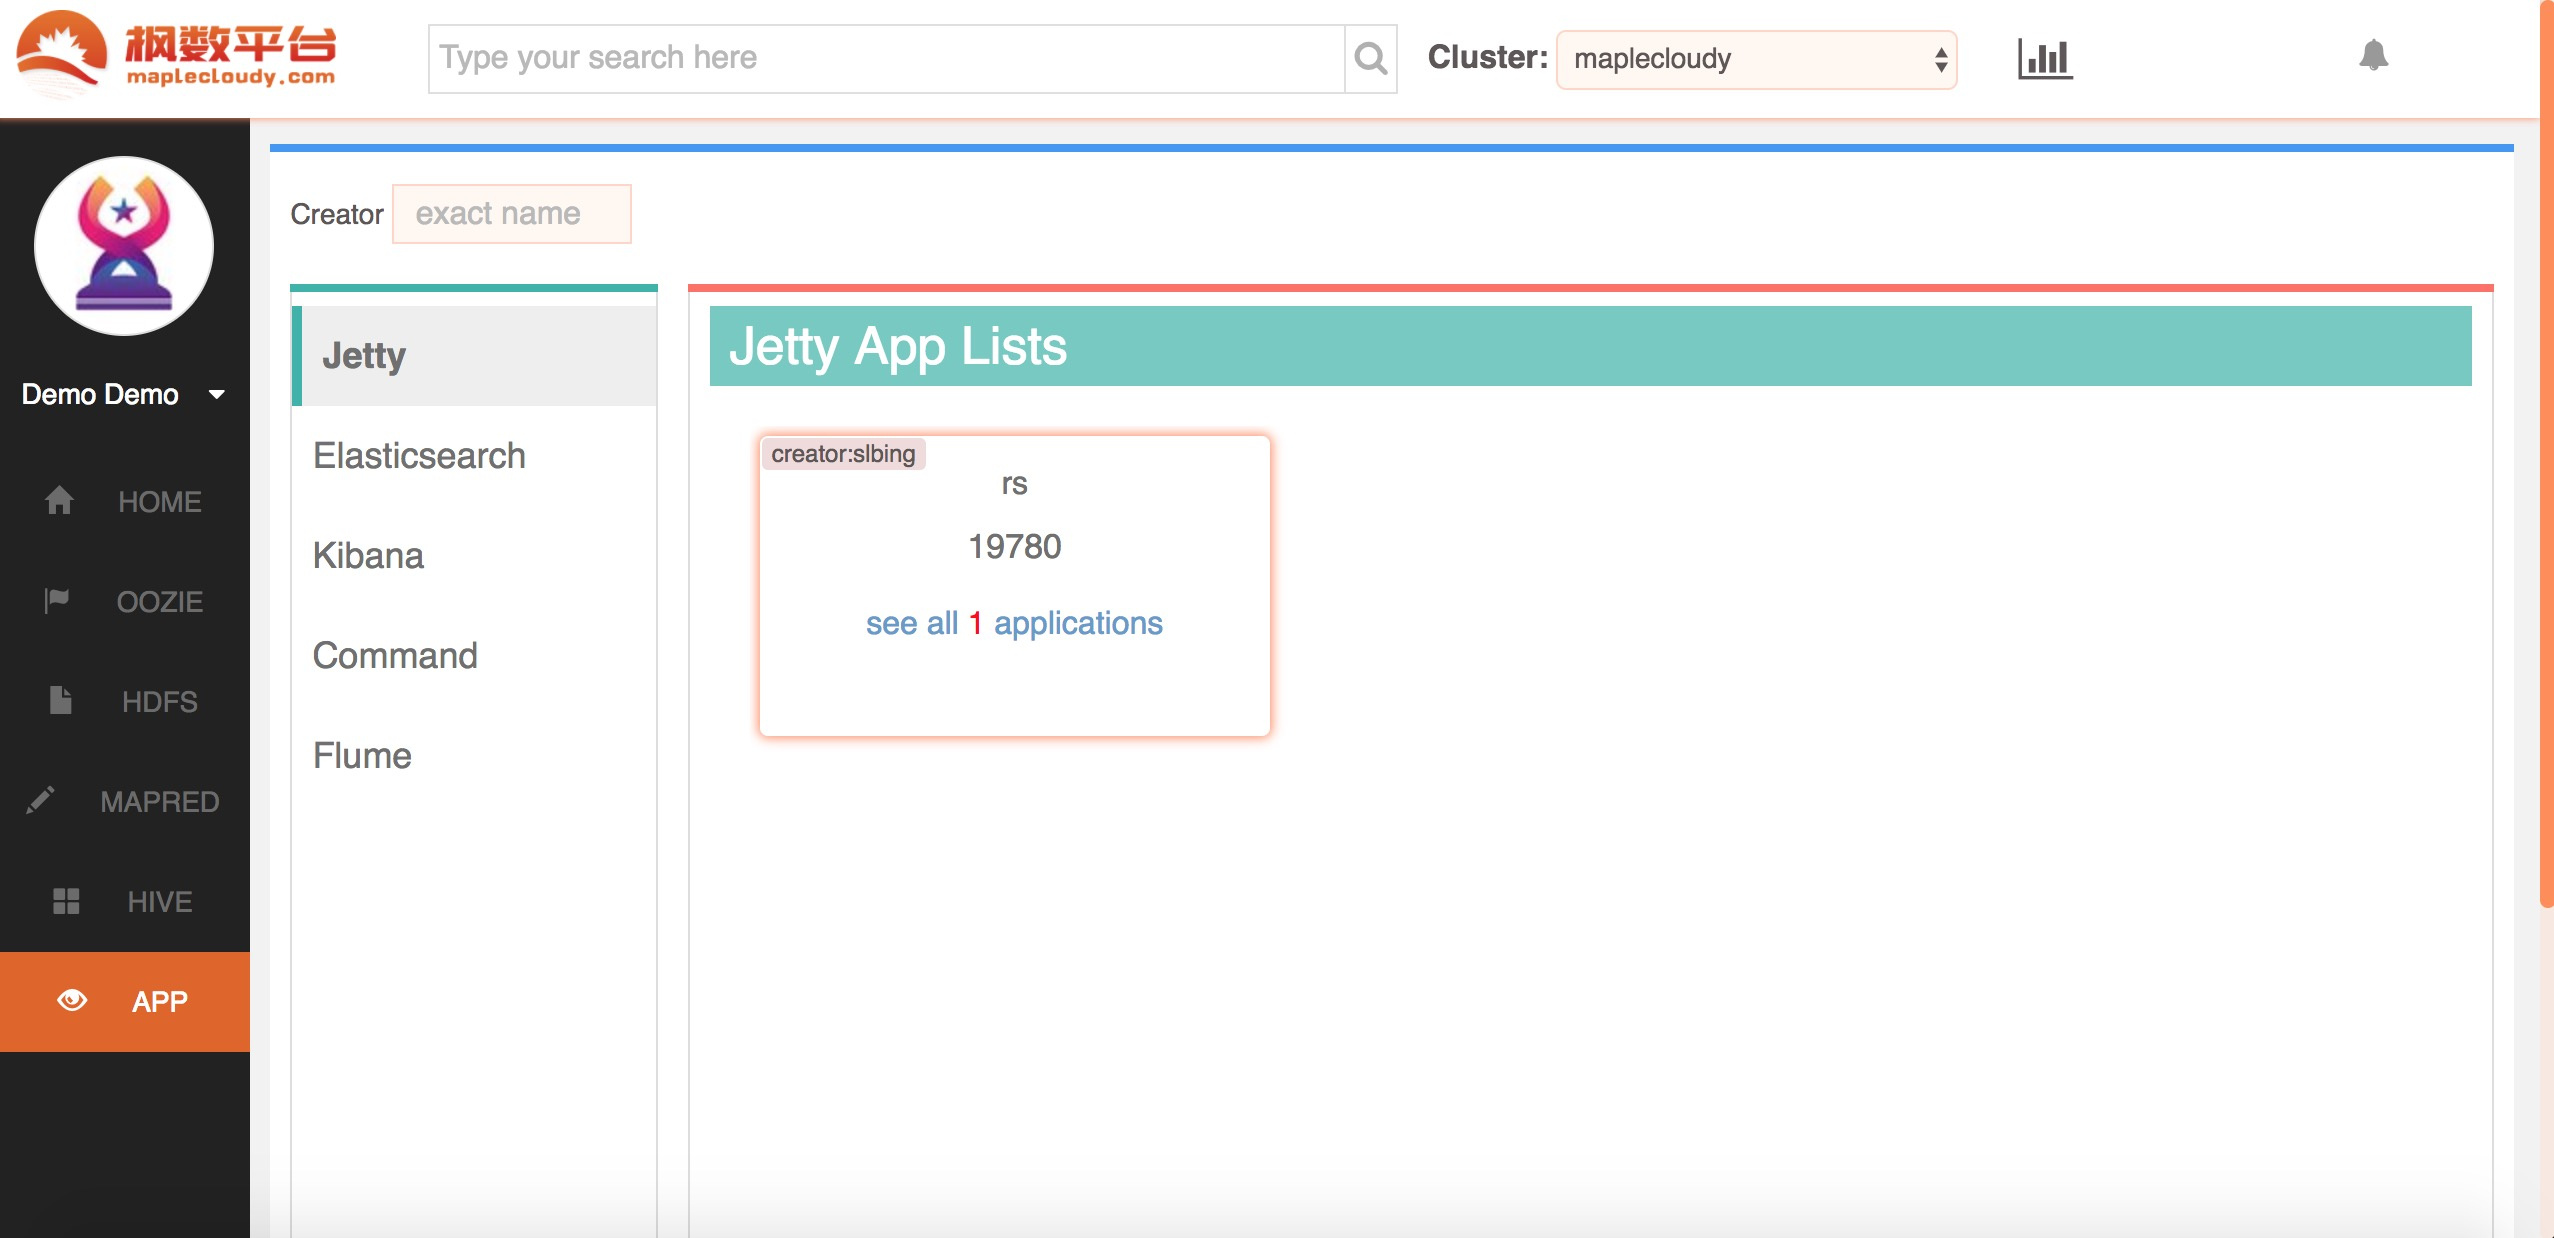
Task: Click the Creator exact name field
Action: click(511, 214)
